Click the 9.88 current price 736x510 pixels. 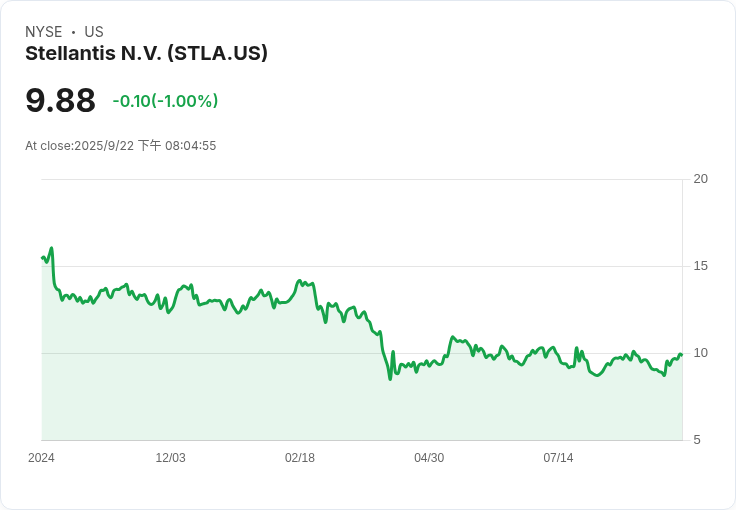(x=61, y=100)
